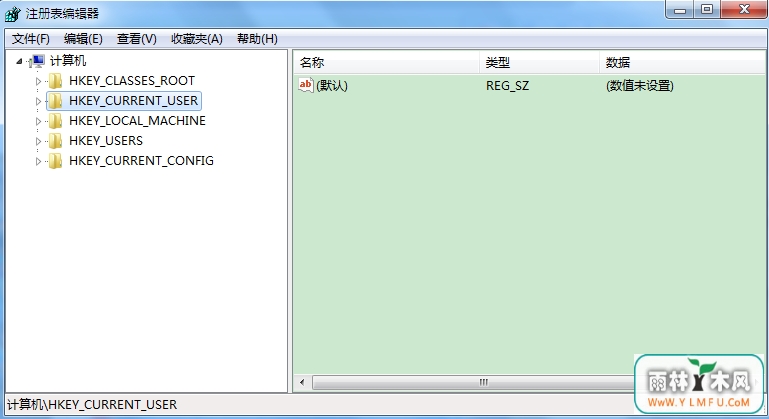Minimize the Registry Editor window

click(x=680, y=9)
